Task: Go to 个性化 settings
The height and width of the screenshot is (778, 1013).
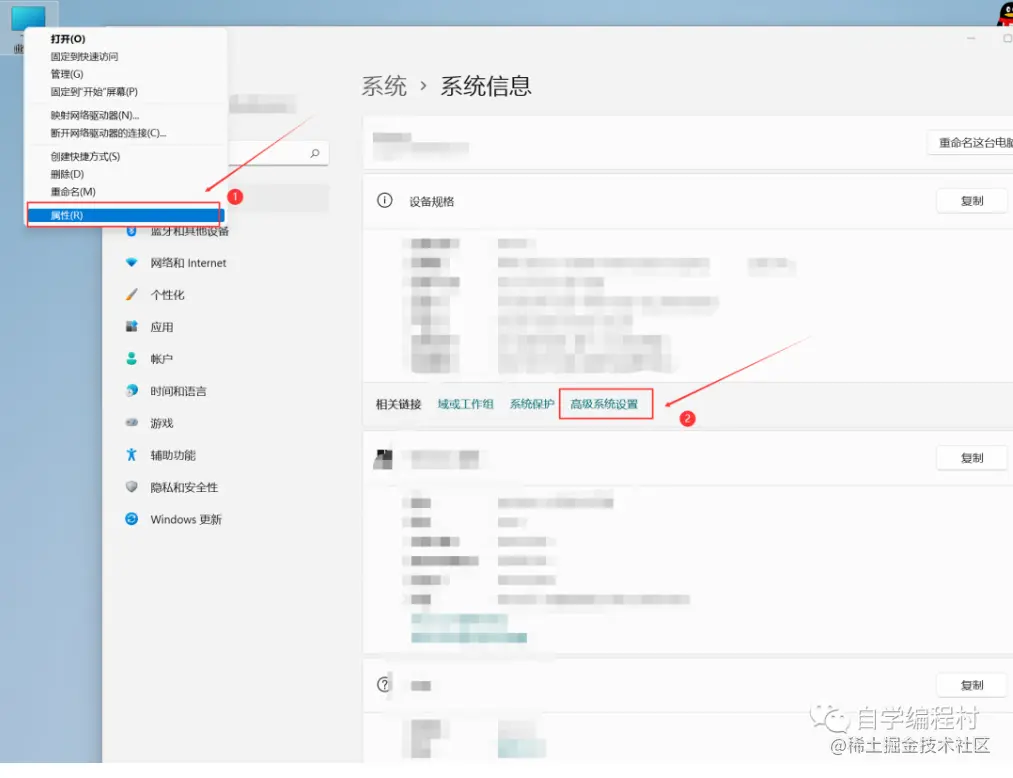Action: pyautogui.click(x=167, y=295)
